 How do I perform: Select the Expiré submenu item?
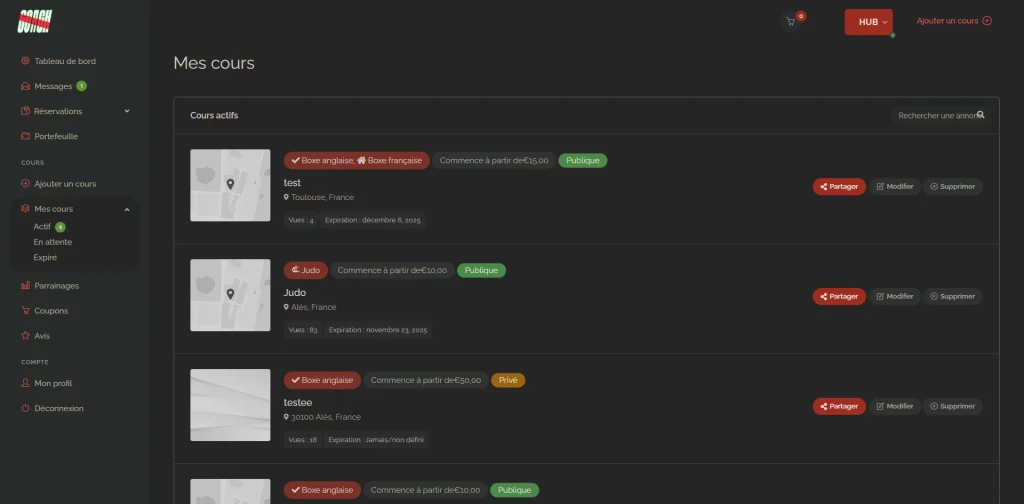tap(45, 257)
